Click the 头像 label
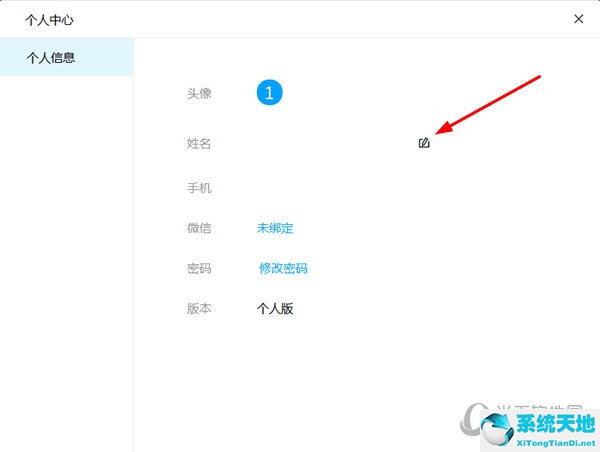The image size is (600, 452). pyautogui.click(x=199, y=93)
